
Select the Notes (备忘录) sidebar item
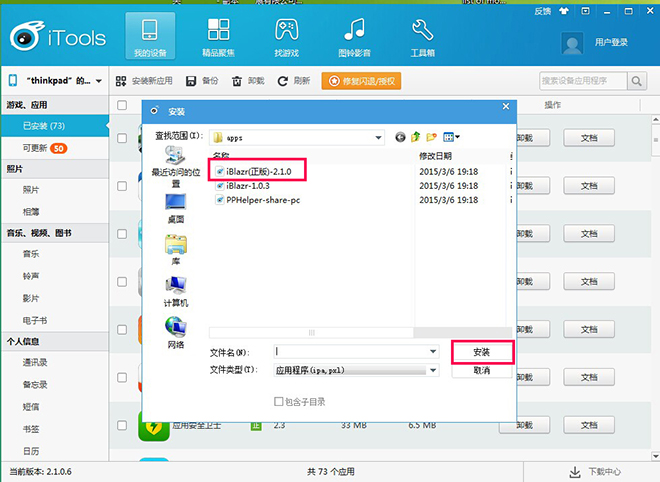(55, 385)
